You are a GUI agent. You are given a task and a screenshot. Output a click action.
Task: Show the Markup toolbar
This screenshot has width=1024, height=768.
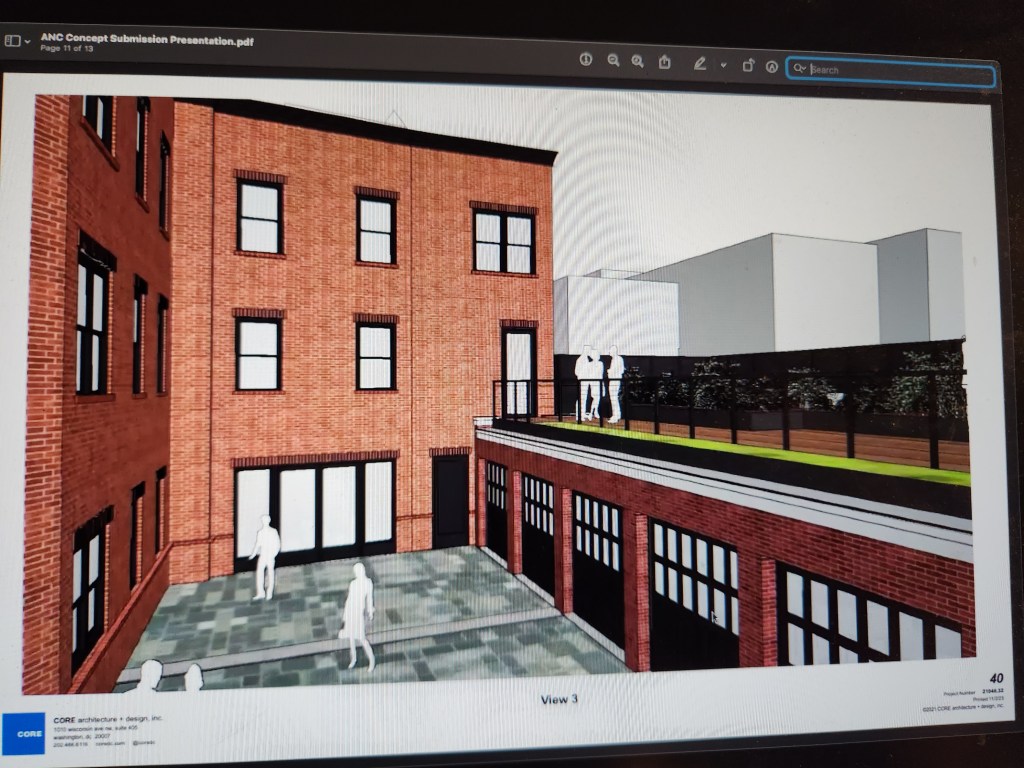772,67
